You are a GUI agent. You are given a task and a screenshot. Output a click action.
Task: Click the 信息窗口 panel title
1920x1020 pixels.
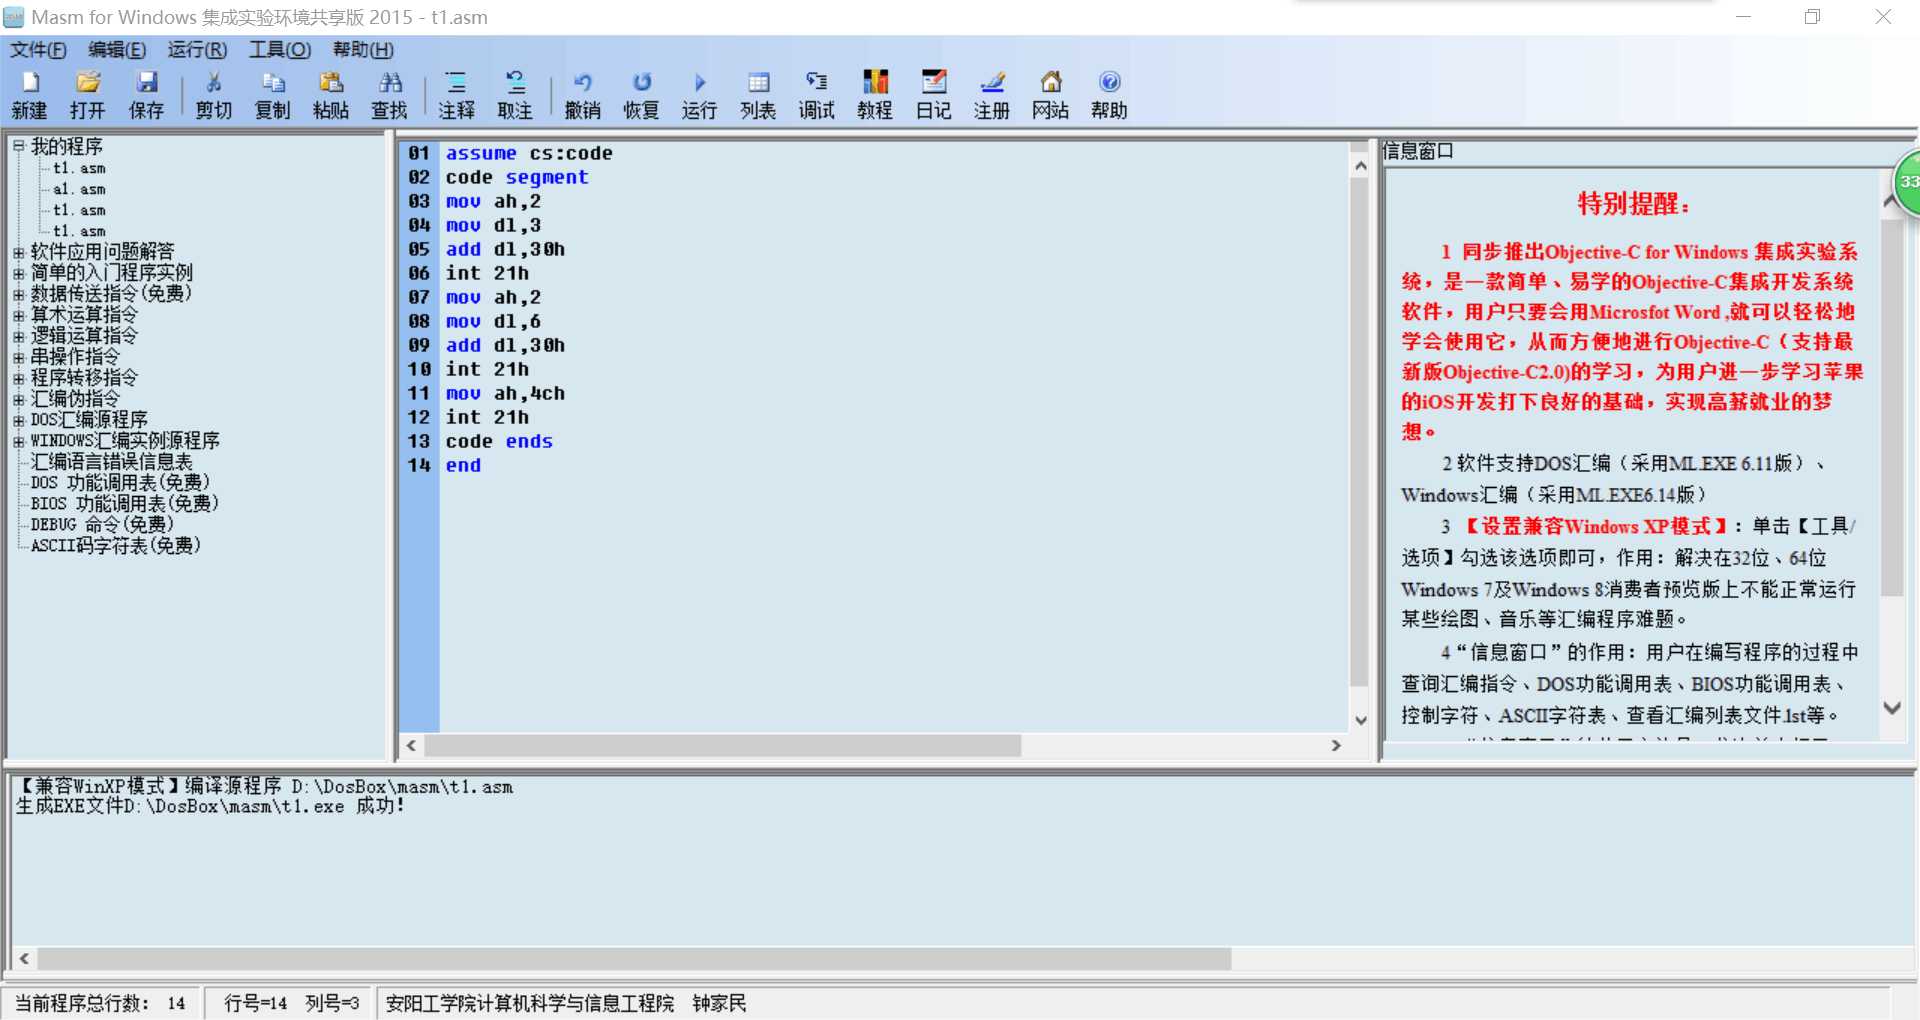[1418, 151]
